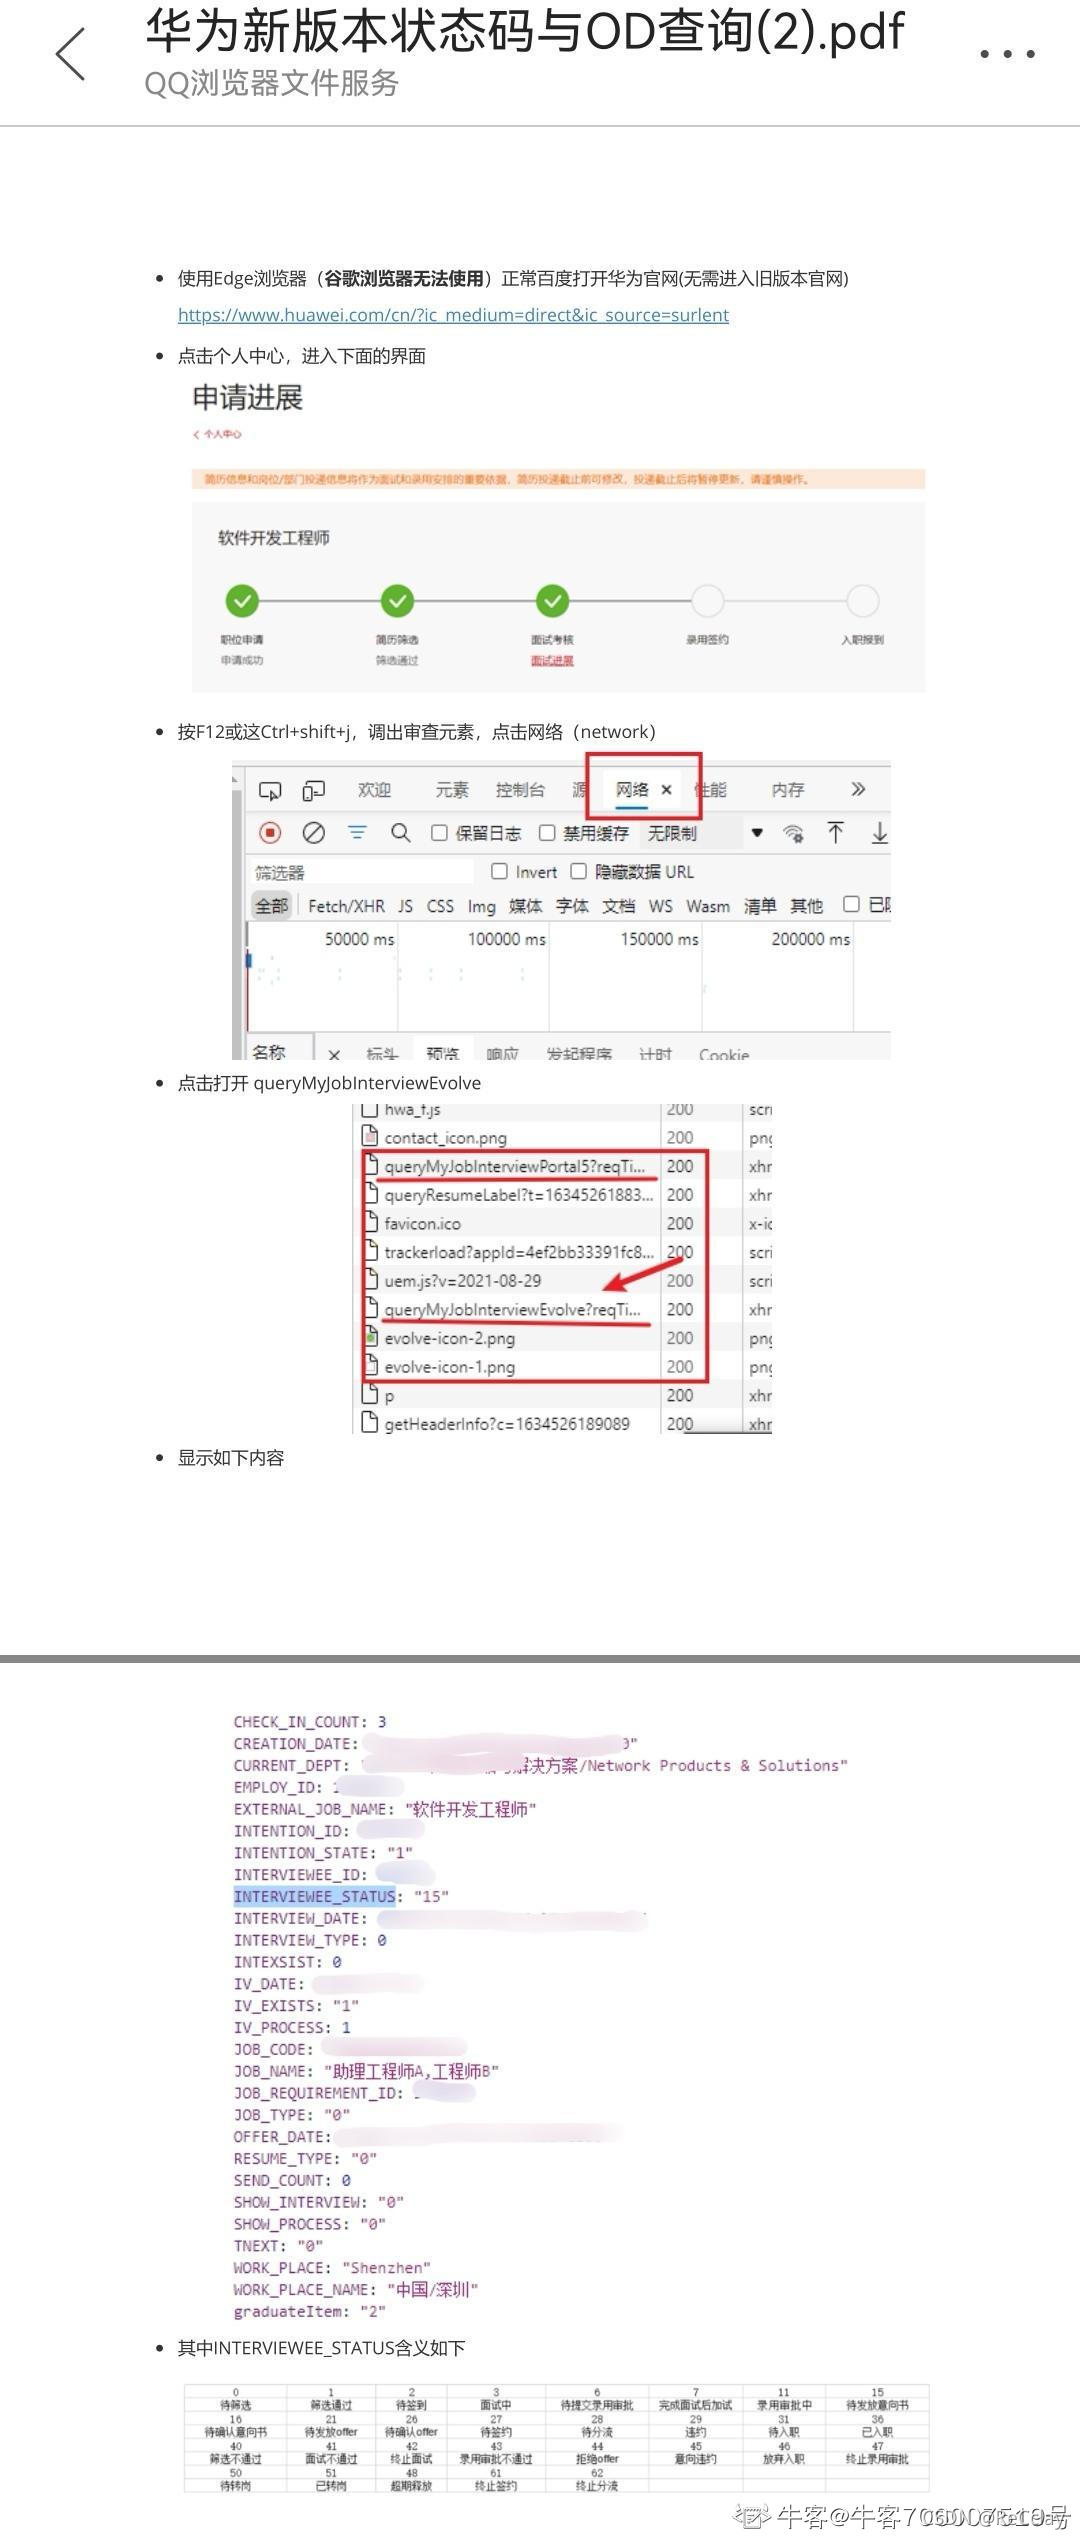The height and width of the screenshot is (2539, 1080).
Task: Select the Fetch/XHR request type filter
Action: (346, 906)
